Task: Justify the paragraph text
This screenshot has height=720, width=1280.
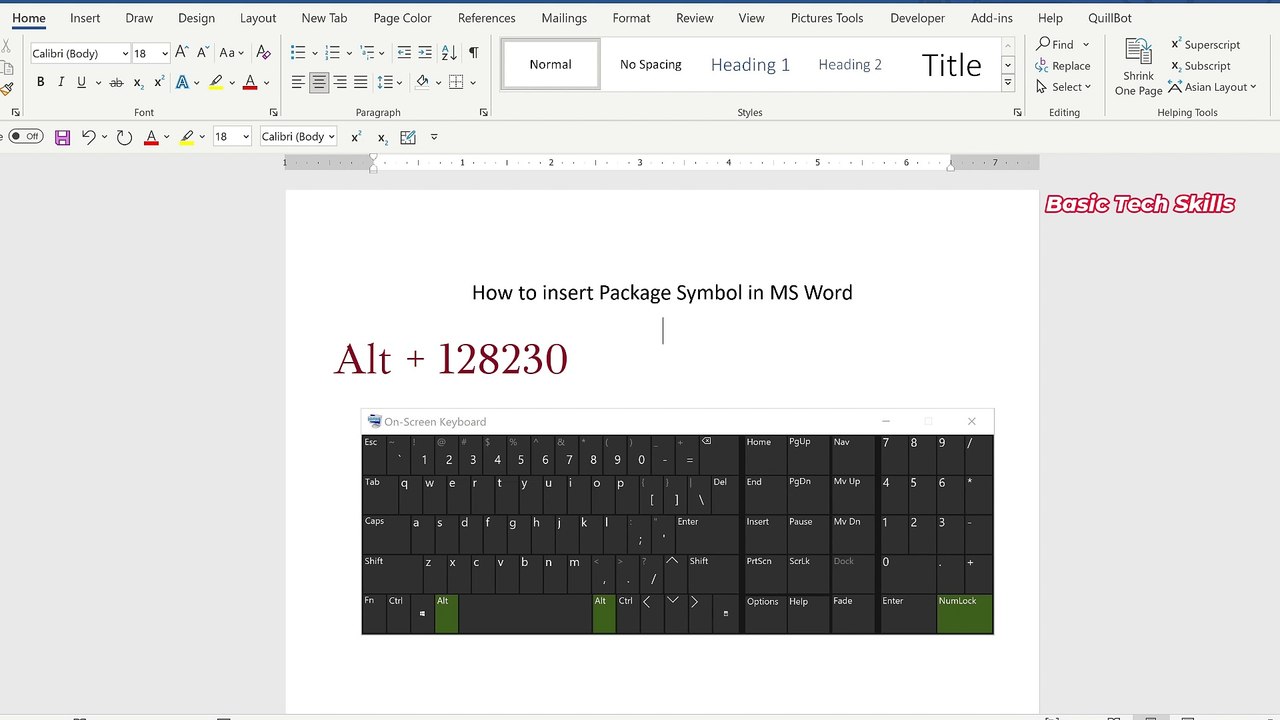Action: 361,82
